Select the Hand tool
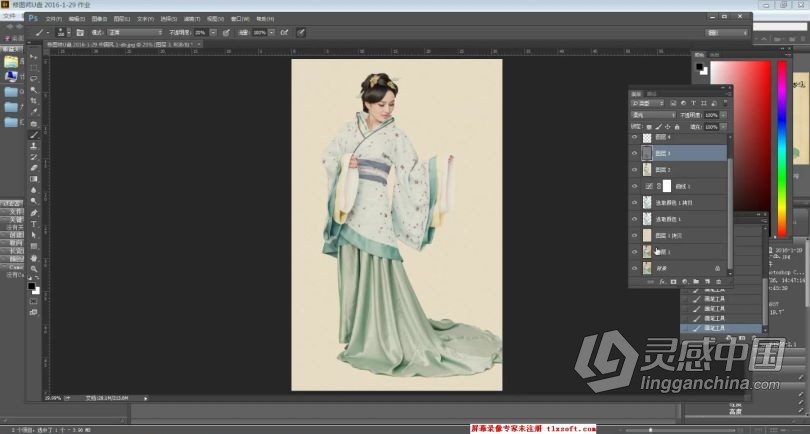Viewport: 810px width, 434px height. point(34,258)
